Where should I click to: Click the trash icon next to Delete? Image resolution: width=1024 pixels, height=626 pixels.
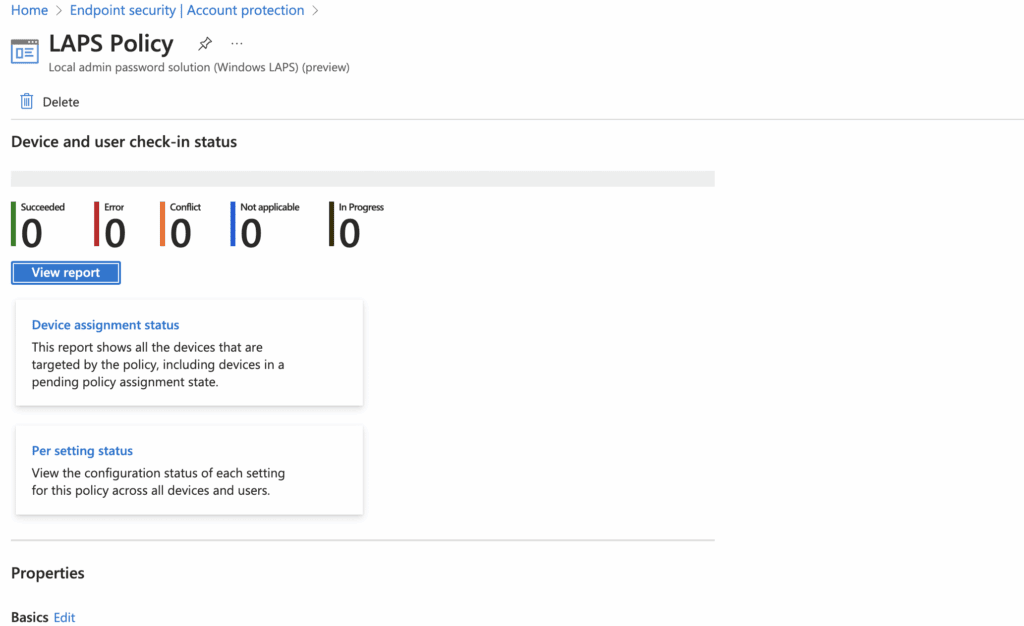click(26, 101)
